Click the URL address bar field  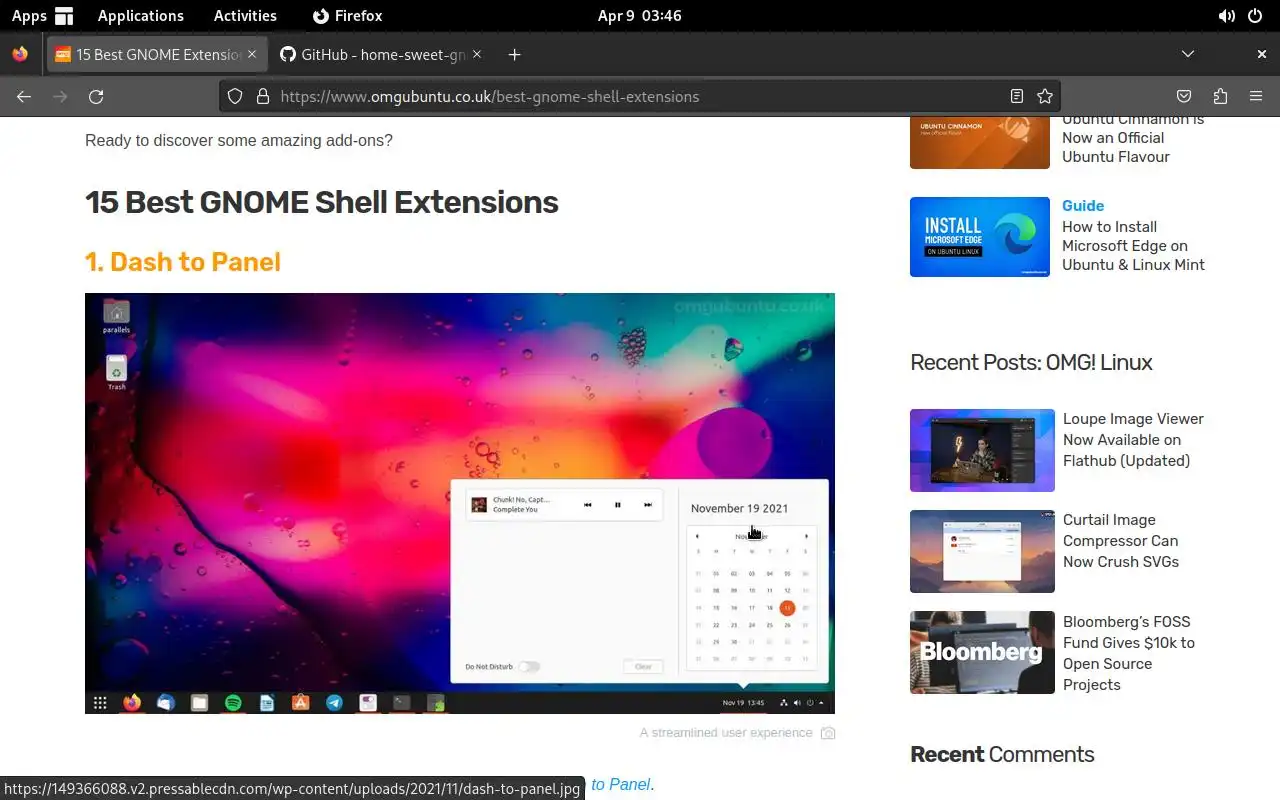tap(640, 97)
